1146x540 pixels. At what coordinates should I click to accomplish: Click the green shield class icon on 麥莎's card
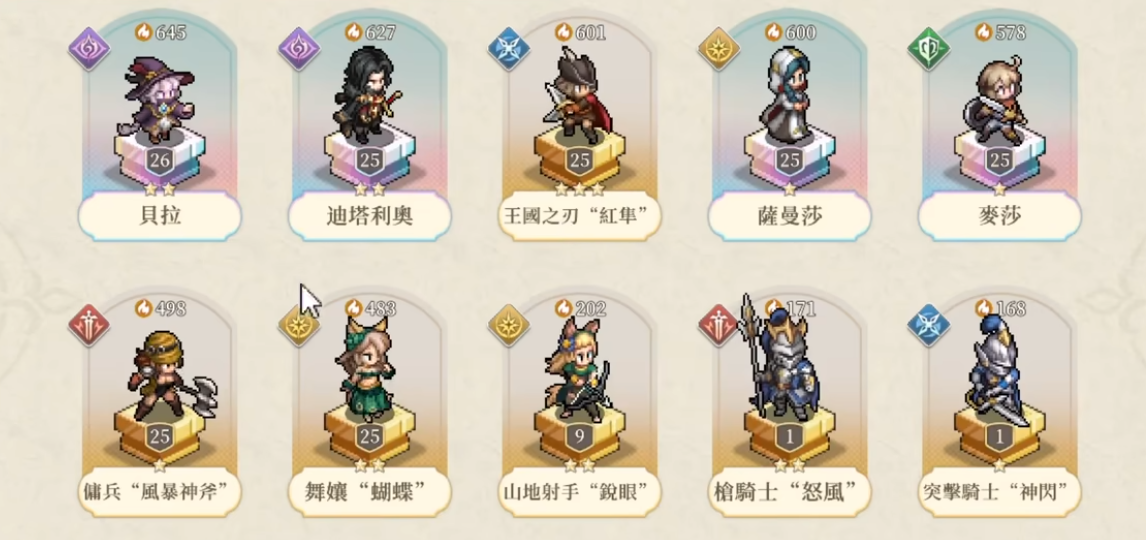pos(929,50)
